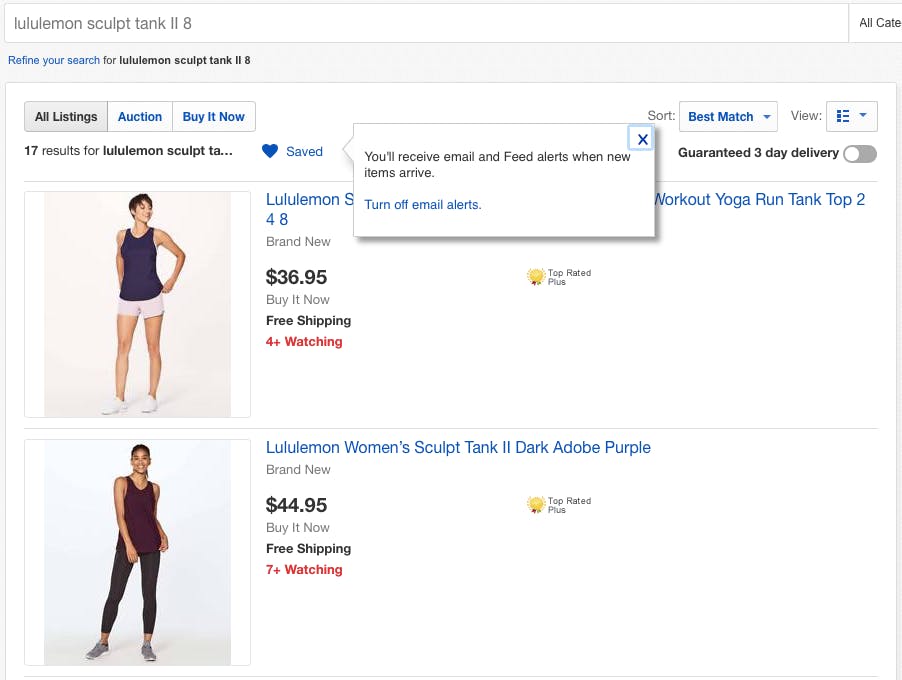Open the navy tank top product thumbnail
The width and height of the screenshot is (902, 680).
click(x=138, y=304)
